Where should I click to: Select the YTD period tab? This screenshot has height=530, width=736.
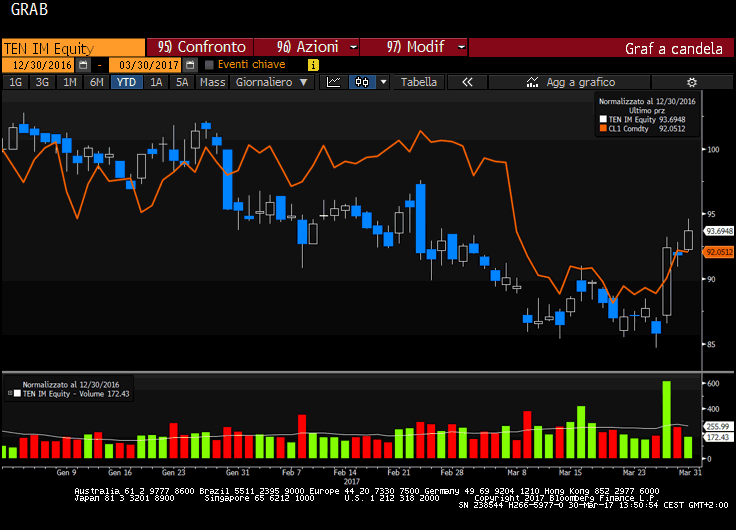[126, 82]
